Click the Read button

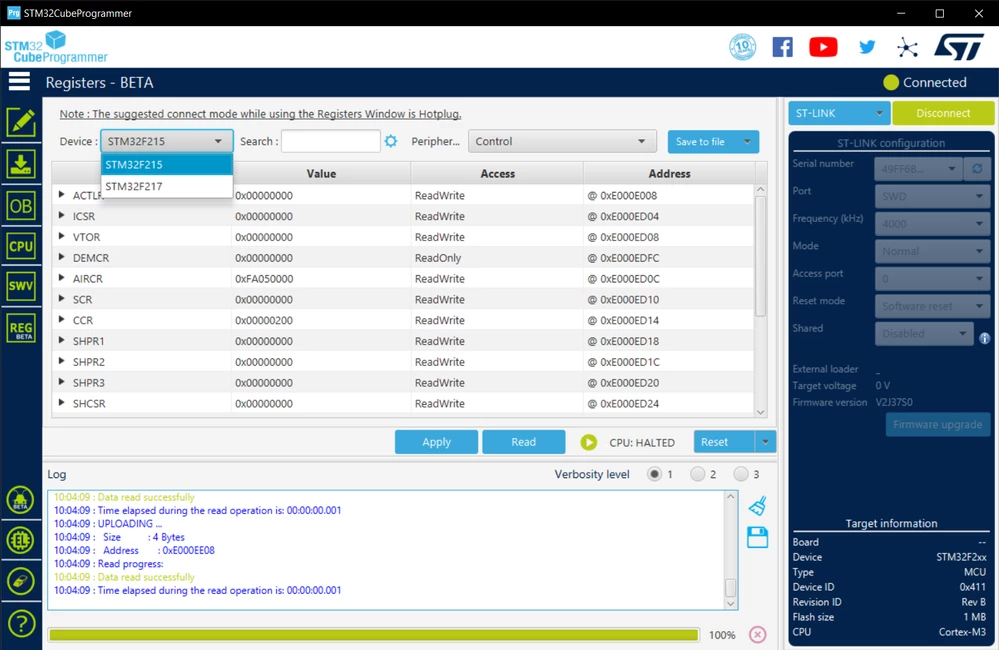524,442
